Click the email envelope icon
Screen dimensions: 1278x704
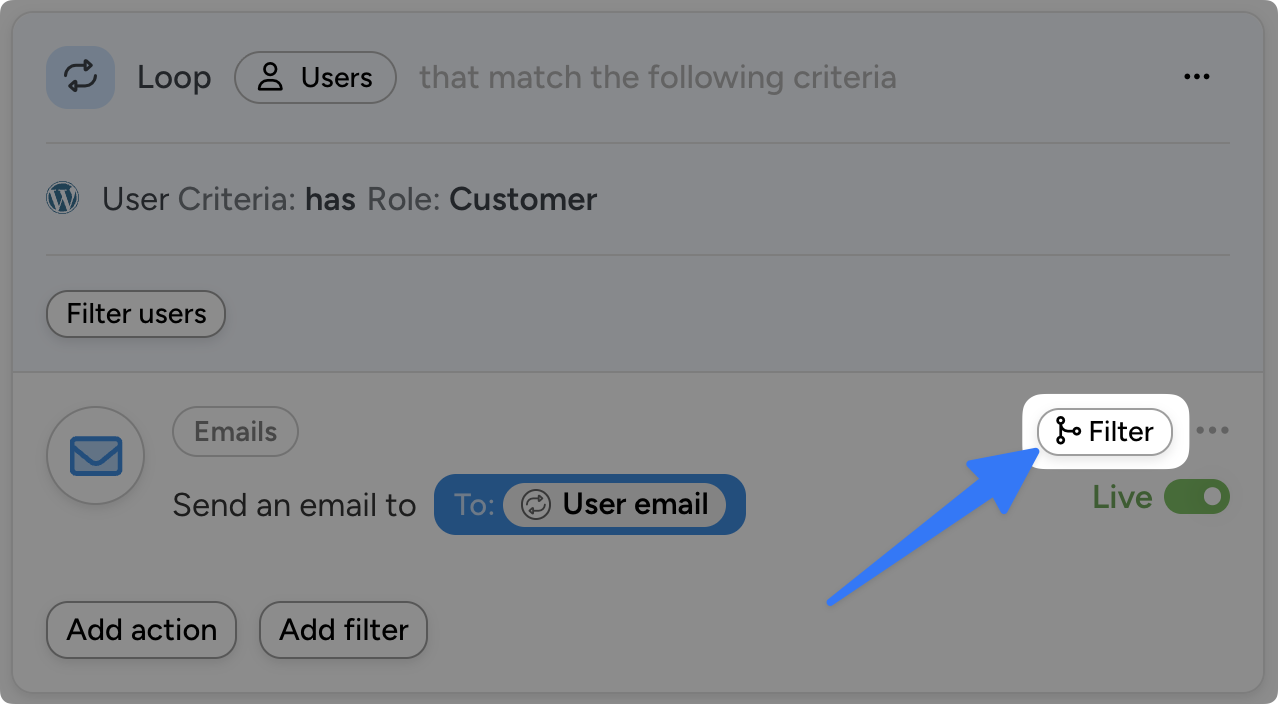click(96, 456)
